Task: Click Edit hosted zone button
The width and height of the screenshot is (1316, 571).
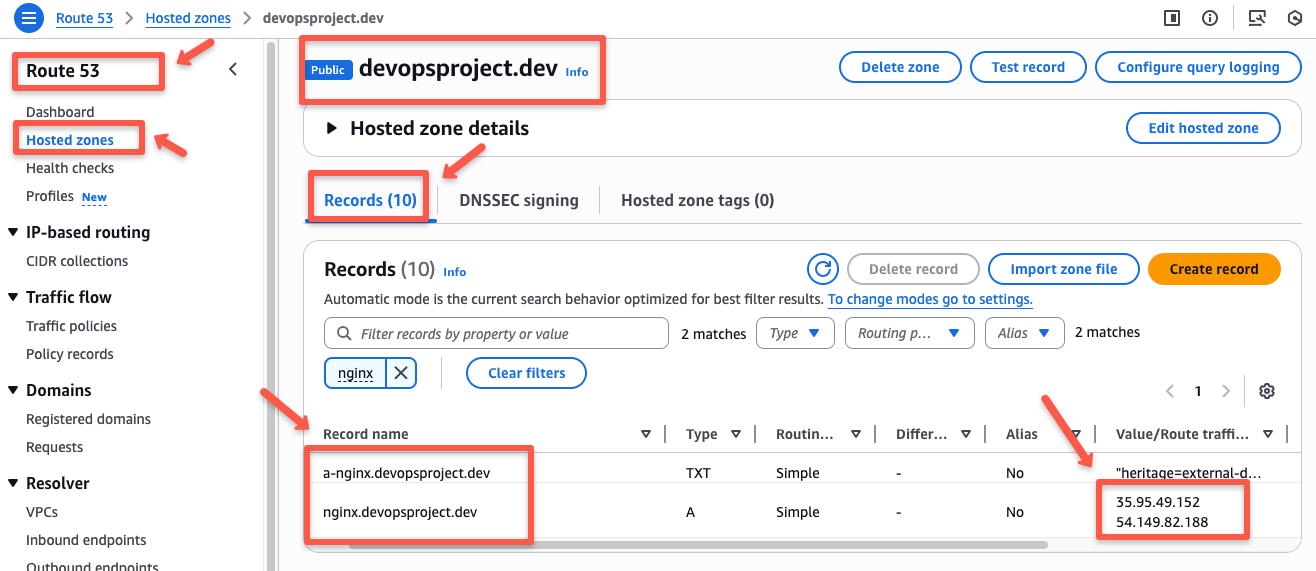Action: pos(1203,128)
